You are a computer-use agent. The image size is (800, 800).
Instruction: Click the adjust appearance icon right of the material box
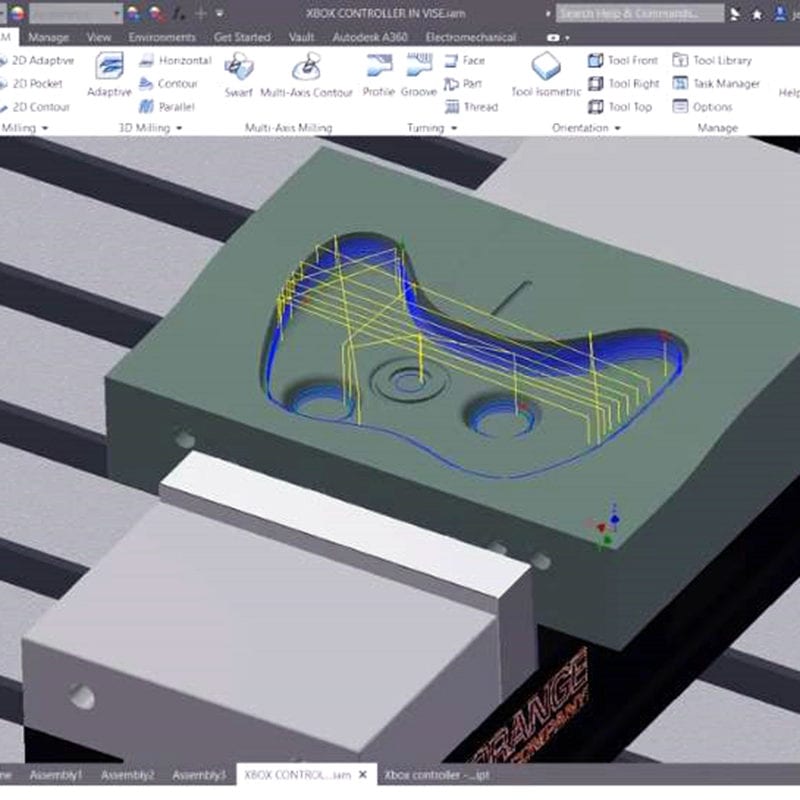coord(134,14)
